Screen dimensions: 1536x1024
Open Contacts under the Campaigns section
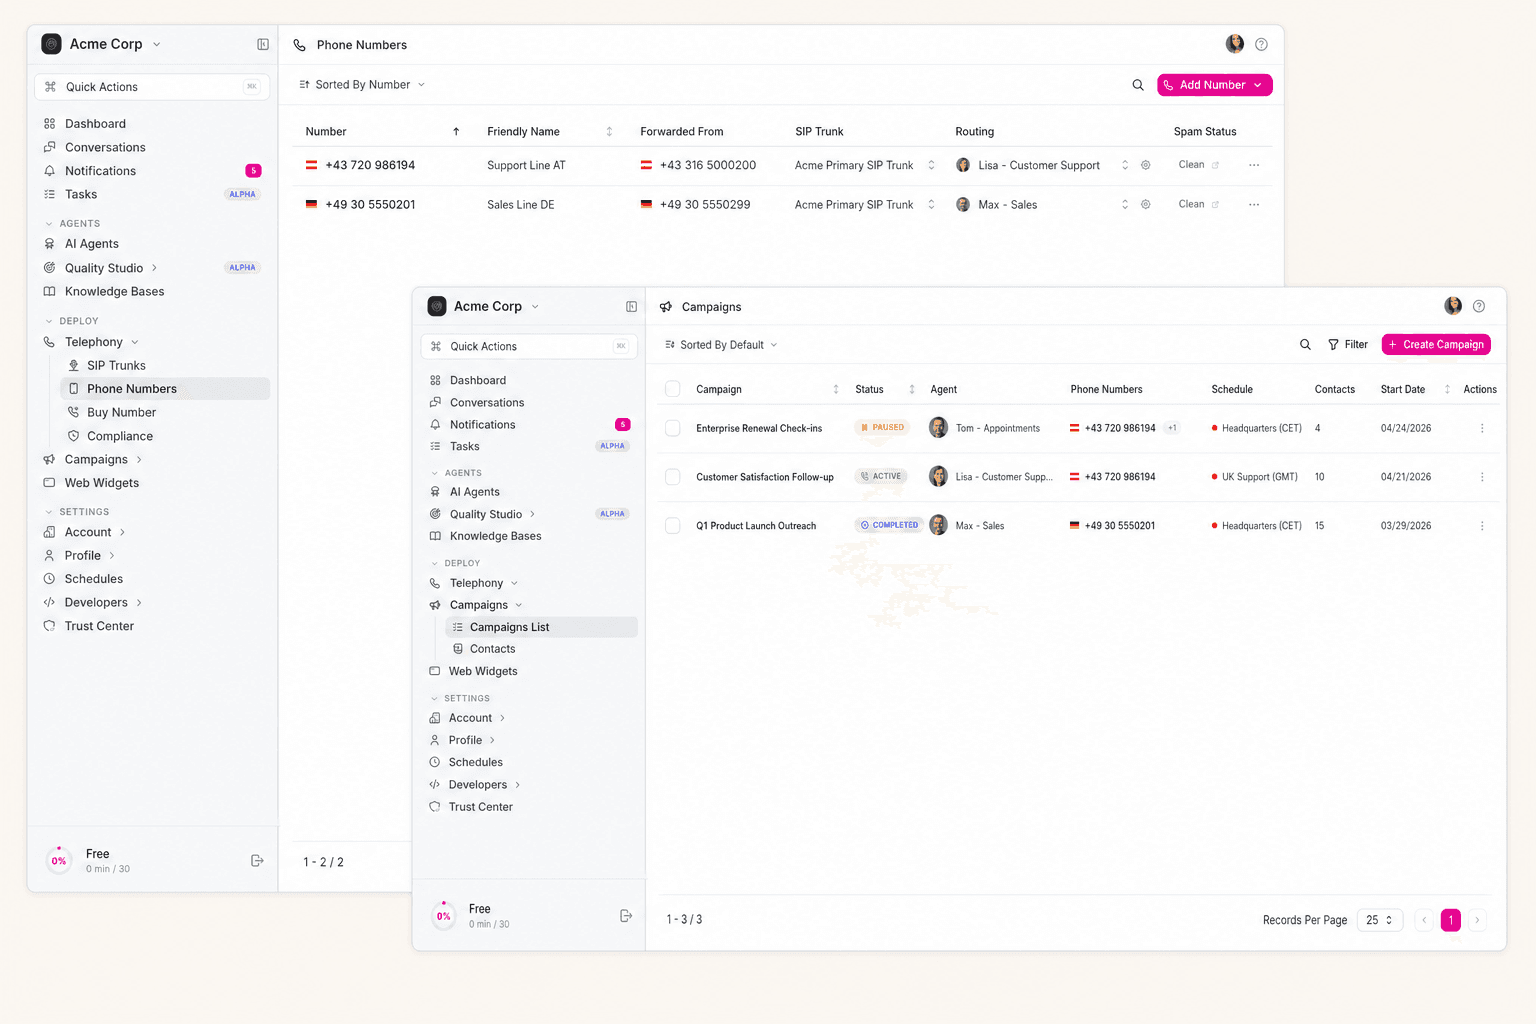tap(492, 648)
